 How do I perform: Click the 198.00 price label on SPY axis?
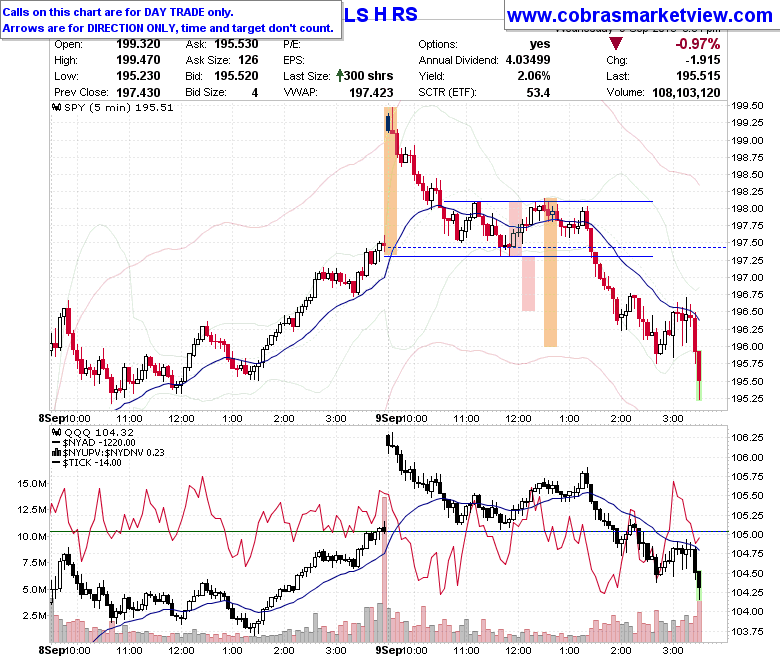pos(747,208)
